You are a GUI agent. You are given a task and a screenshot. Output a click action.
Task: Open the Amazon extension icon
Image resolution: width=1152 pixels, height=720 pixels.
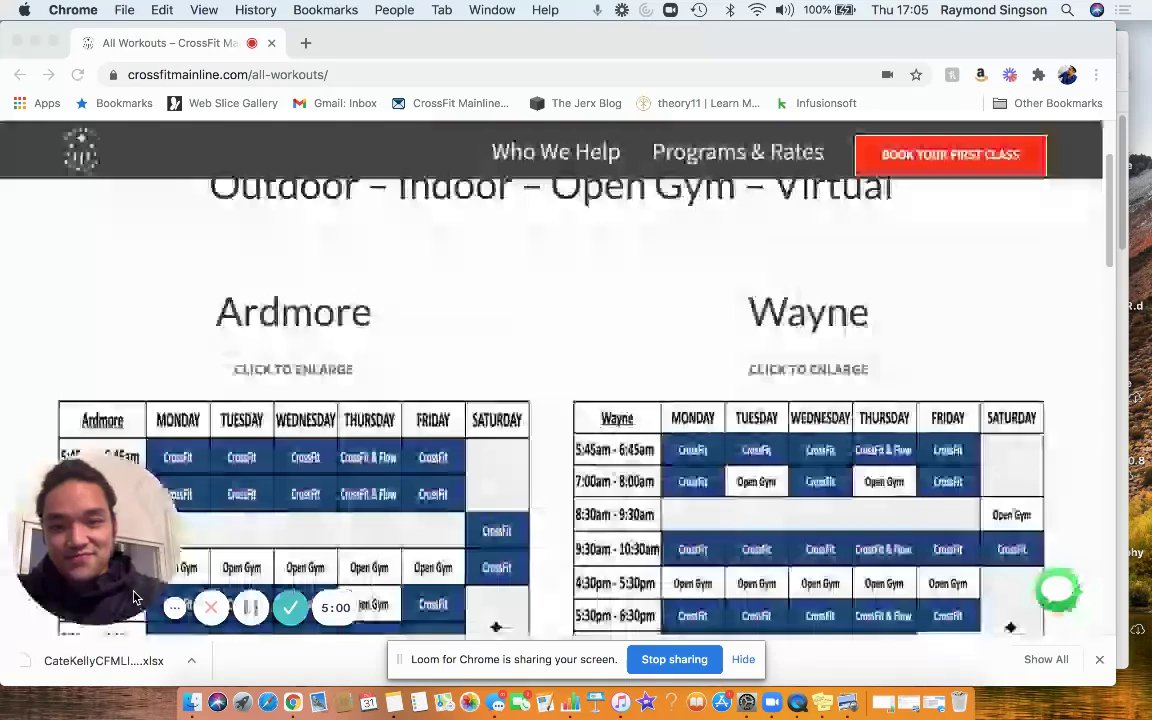click(x=981, y=74)
